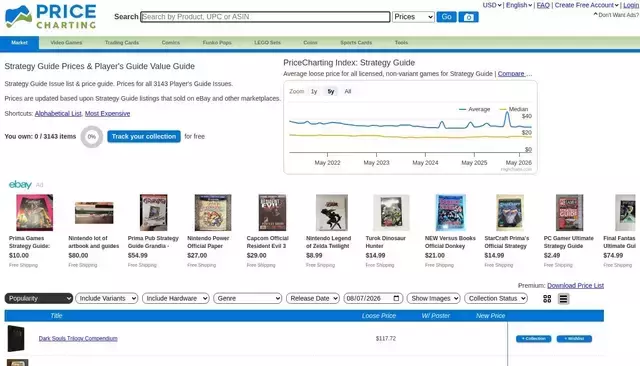Open the Coins menu
Viewport: 640px width, 366px height.
pos(310,42)
